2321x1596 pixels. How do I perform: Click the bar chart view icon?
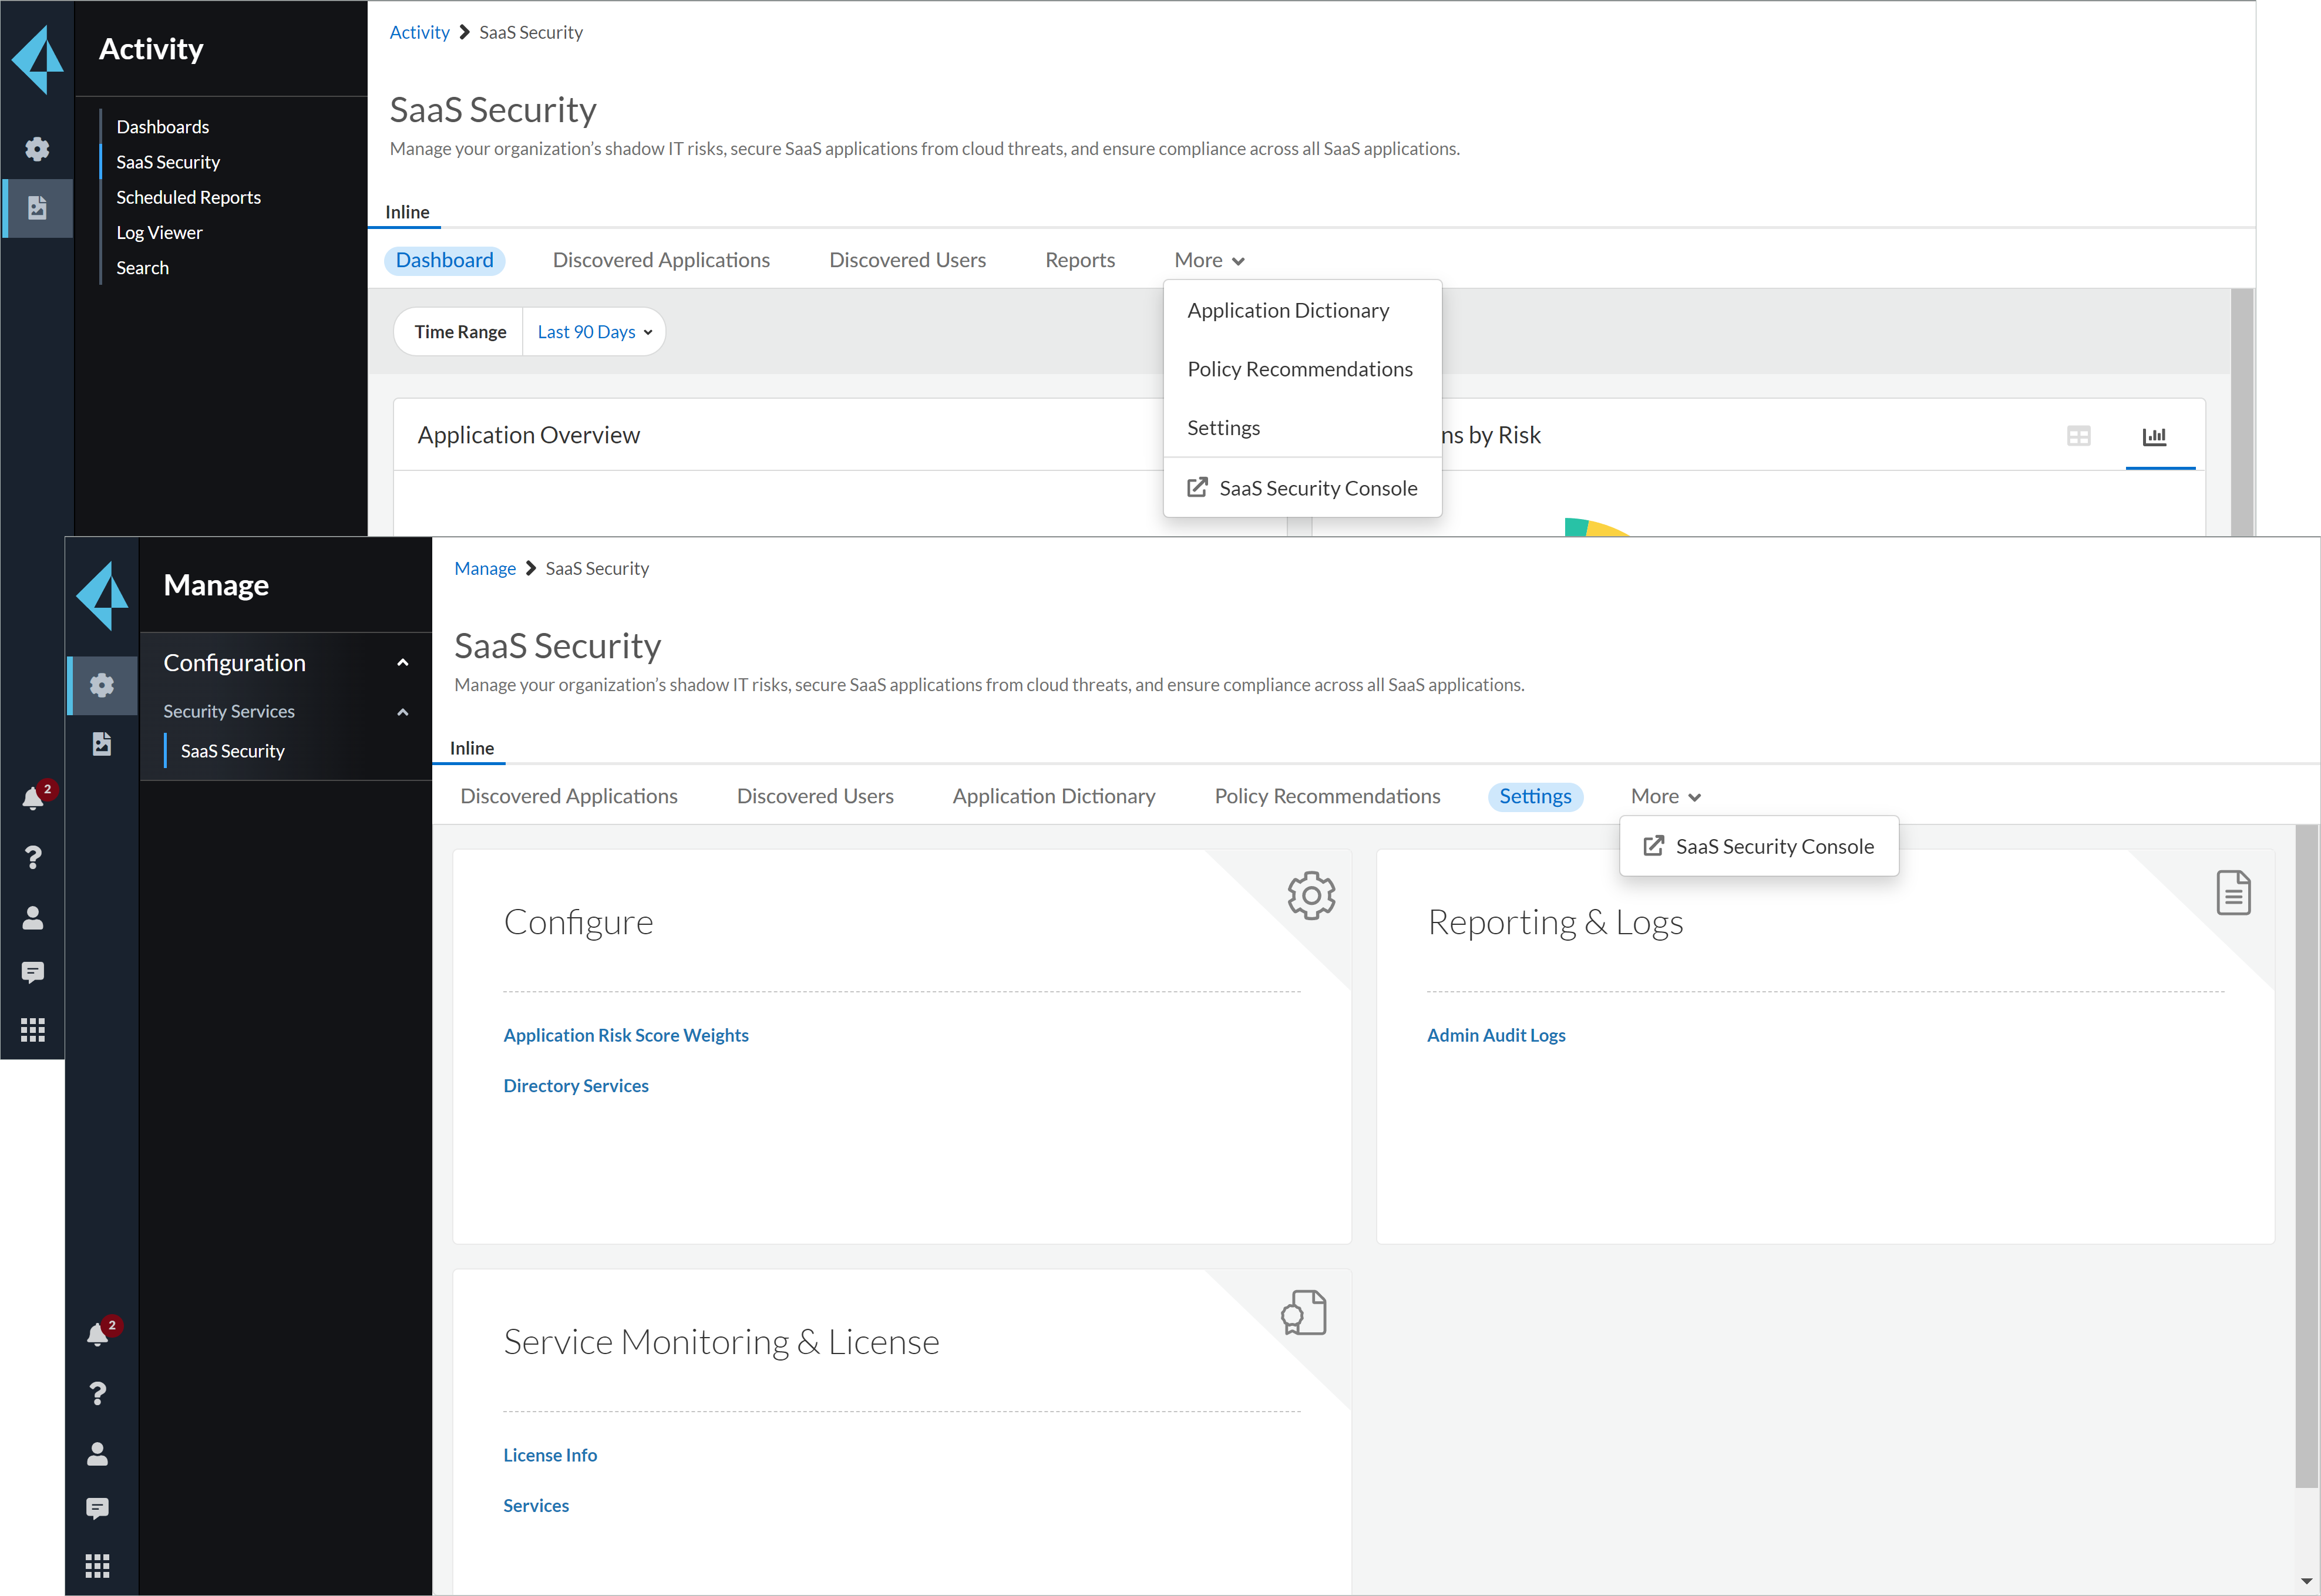point(2154,436)
